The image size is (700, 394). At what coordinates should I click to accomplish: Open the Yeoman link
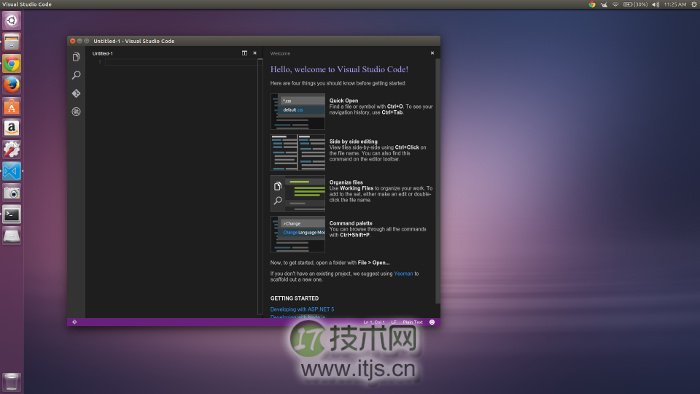point(404,274)
